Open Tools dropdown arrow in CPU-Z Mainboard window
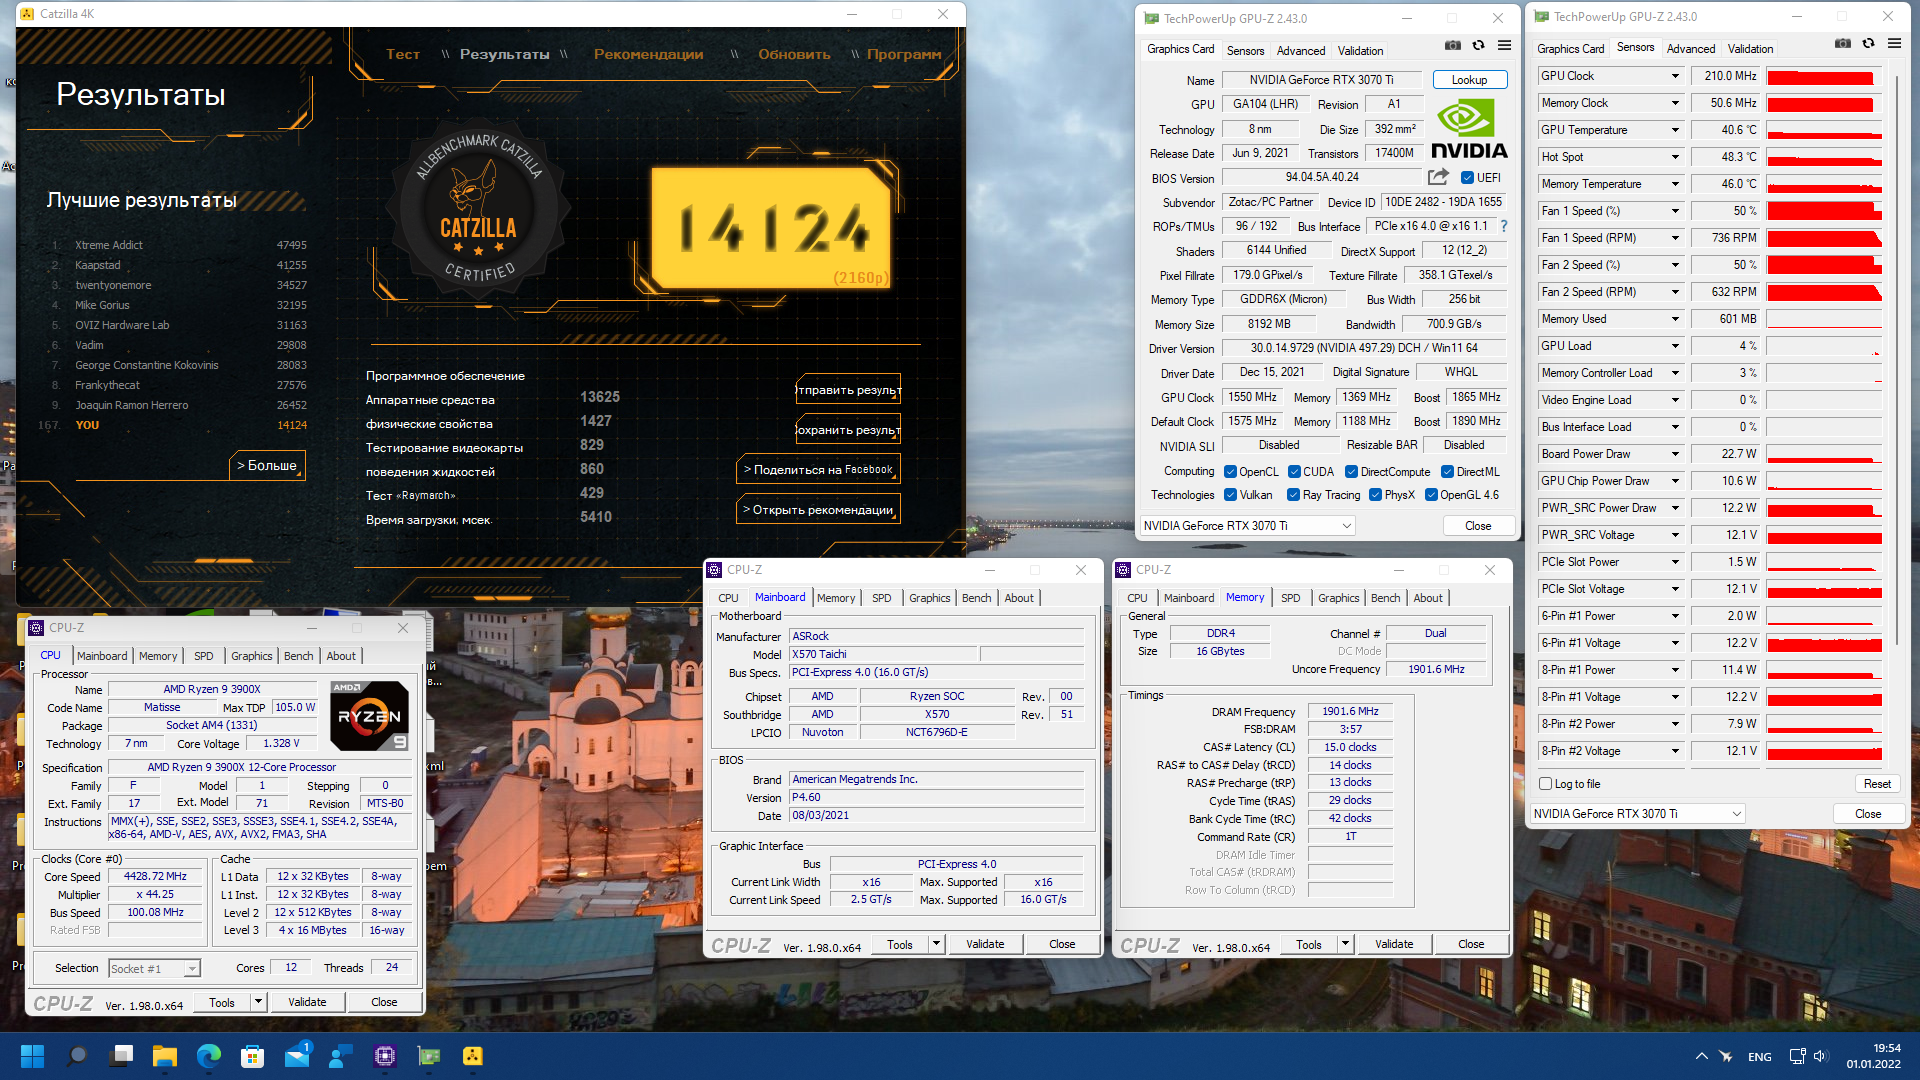Screen dimensions: 1920x1080 (x=936, y=944)
